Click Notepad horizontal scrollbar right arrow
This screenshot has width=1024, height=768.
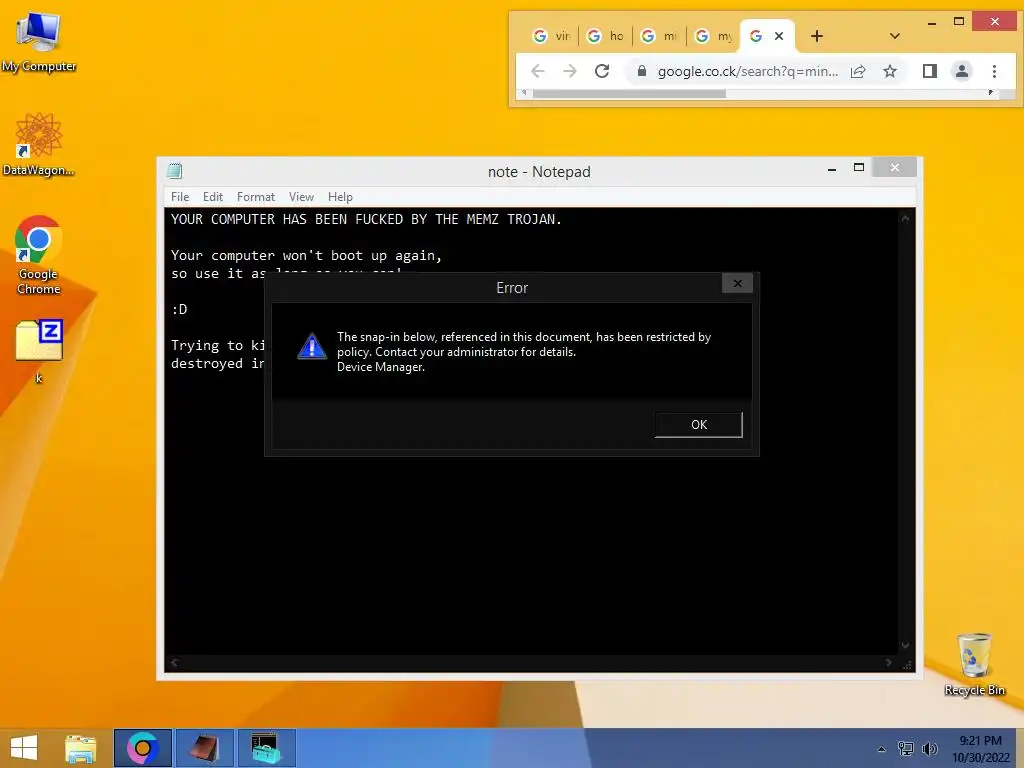click(888, 662)
